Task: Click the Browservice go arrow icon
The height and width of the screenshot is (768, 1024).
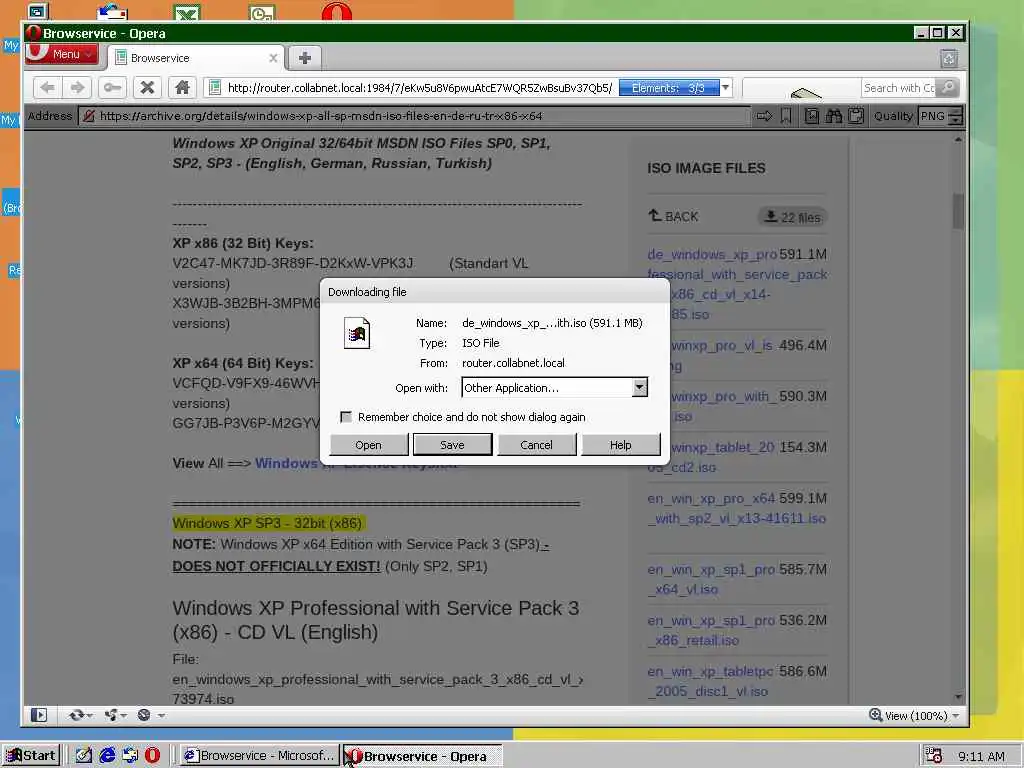Action: coord(763,116)
